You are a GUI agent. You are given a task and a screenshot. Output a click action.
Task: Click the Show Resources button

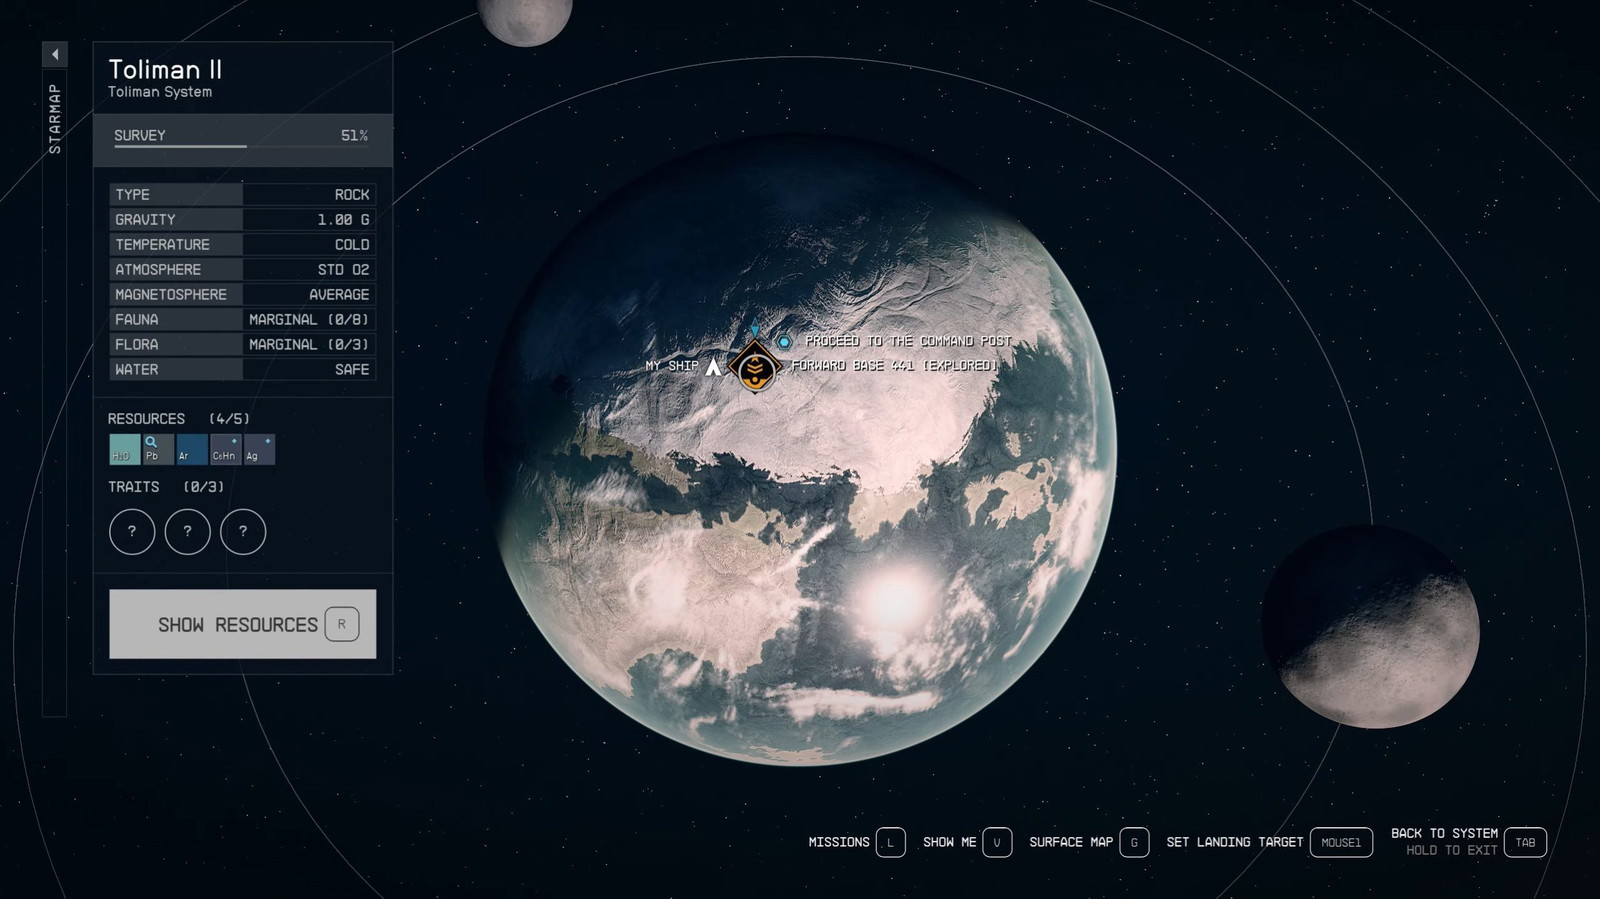[x=243, y=624]
